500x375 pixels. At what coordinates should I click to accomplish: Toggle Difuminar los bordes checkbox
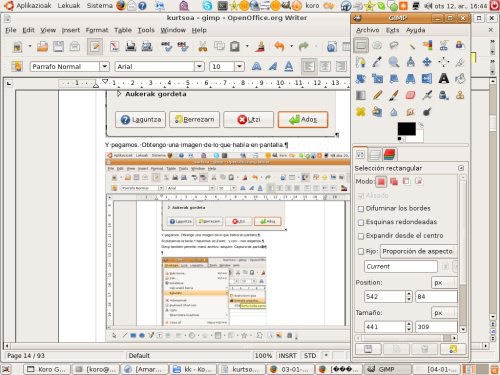[x=361, y=209]
